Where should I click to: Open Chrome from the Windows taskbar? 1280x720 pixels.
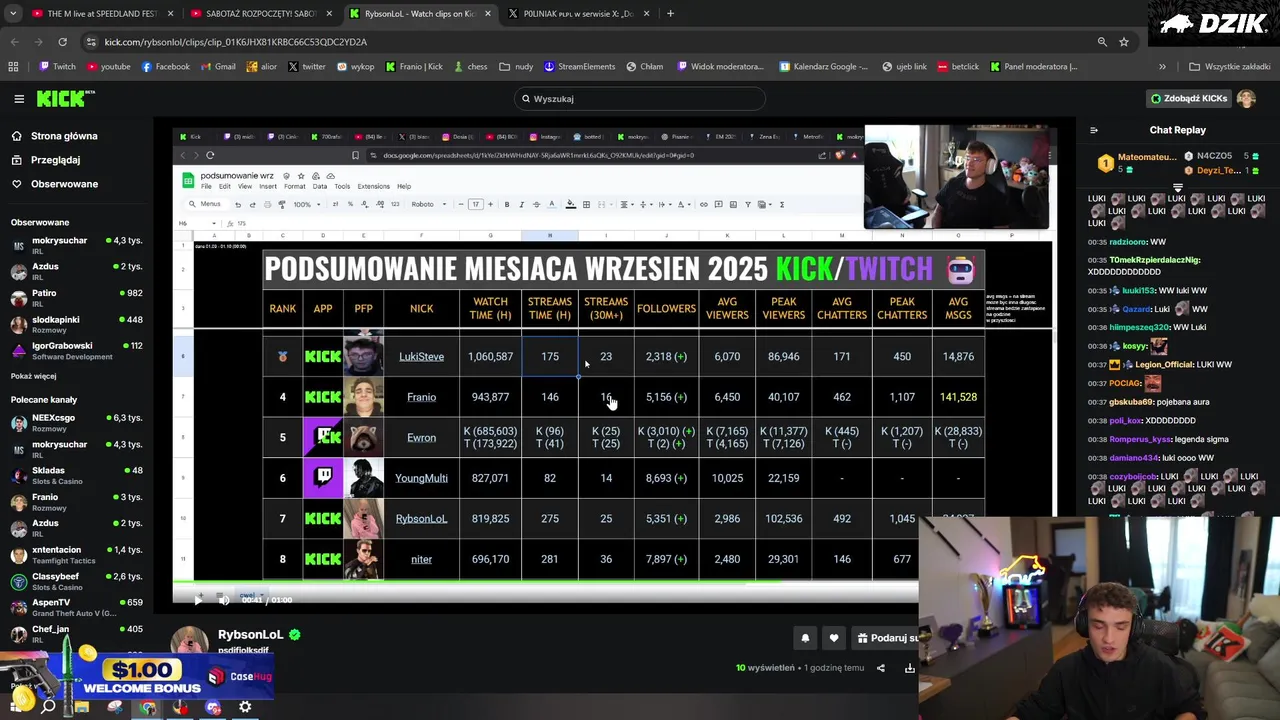click(x=148, y=707)
